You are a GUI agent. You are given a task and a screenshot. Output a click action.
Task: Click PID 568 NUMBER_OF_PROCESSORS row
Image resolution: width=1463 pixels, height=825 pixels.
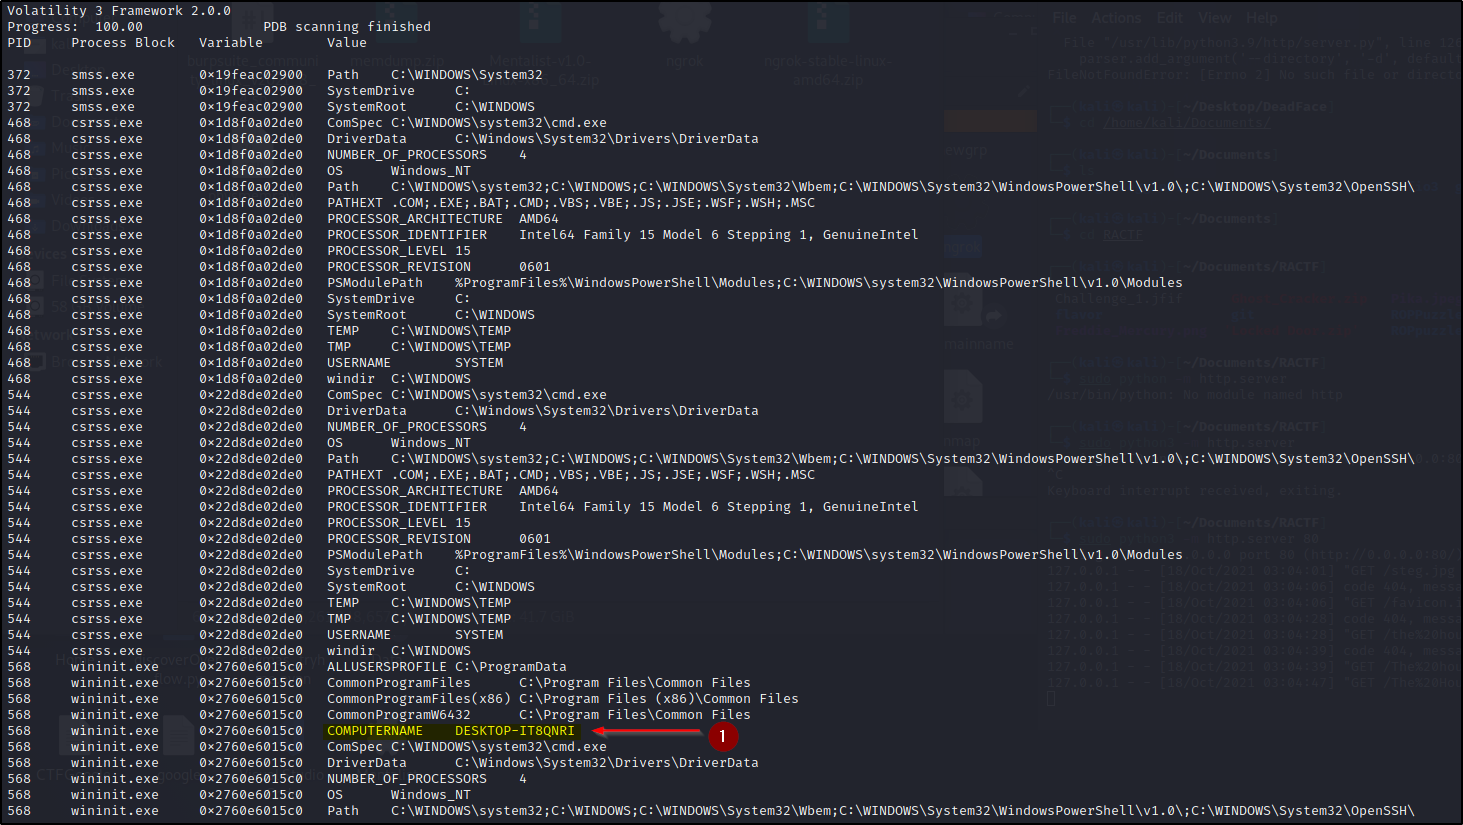coord(267,779)
